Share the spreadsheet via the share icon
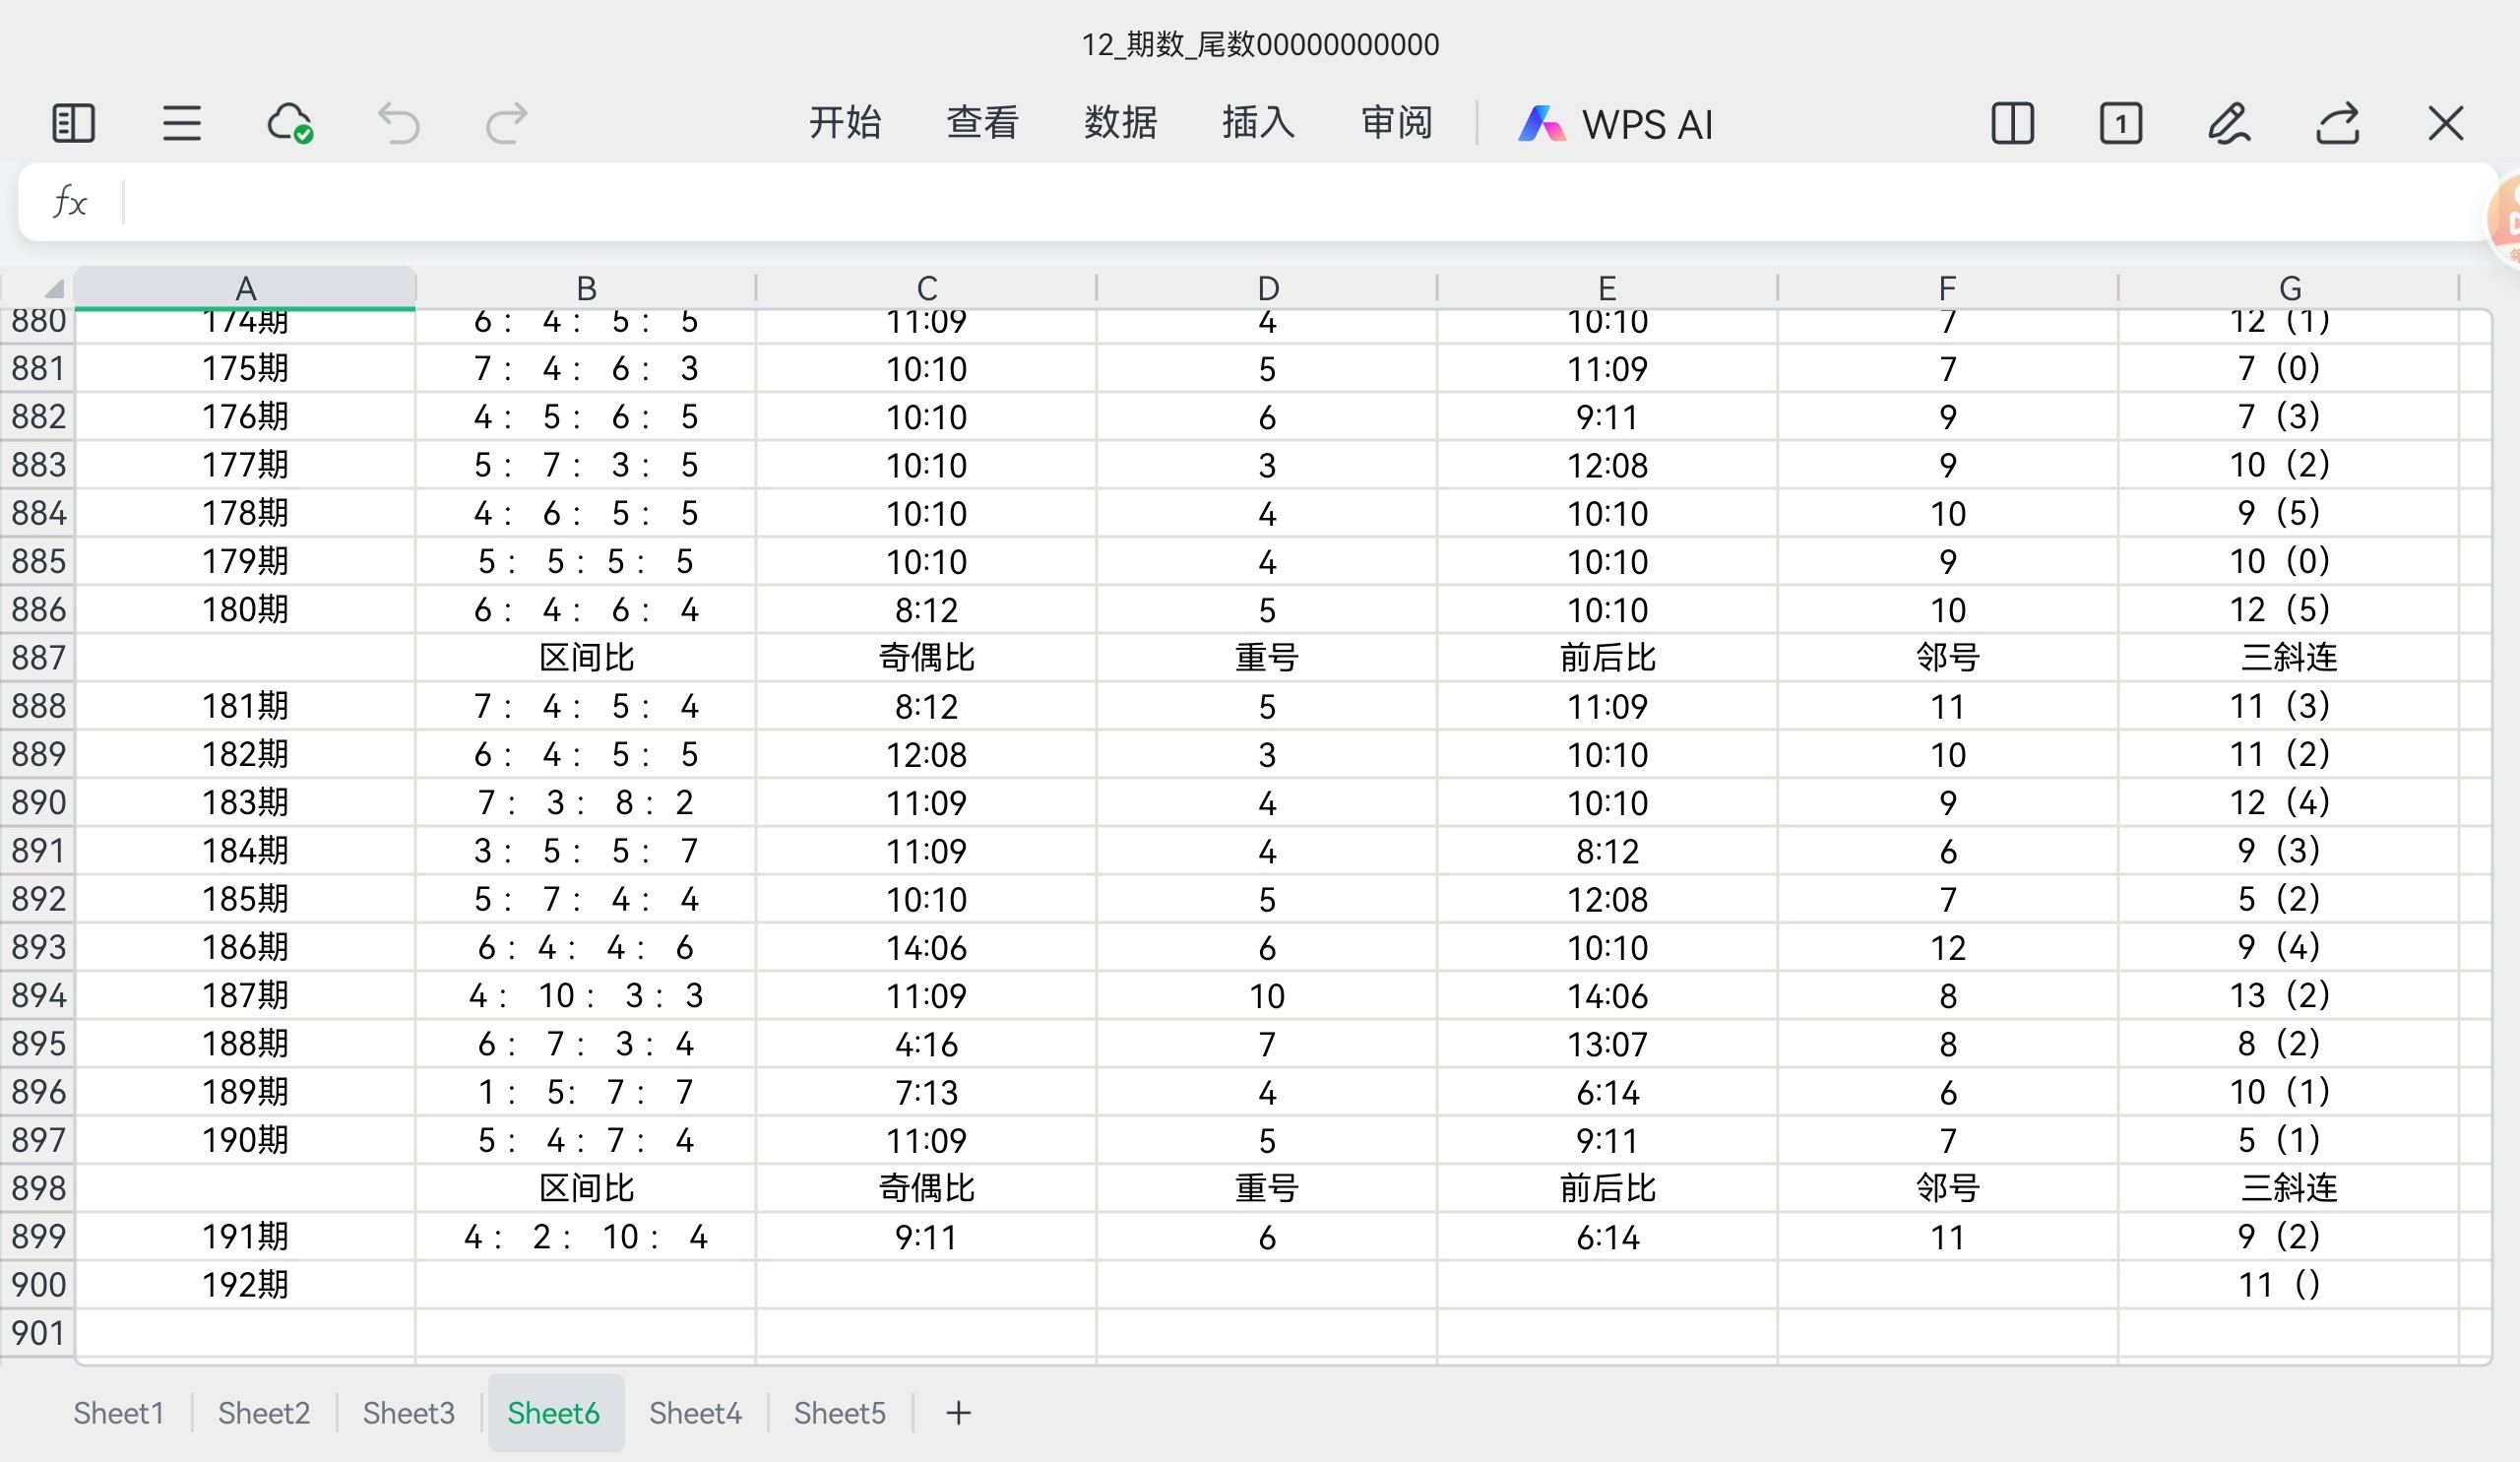Image resolution: width=2520 pixels, height=1462 pixels. [2338, 124]
